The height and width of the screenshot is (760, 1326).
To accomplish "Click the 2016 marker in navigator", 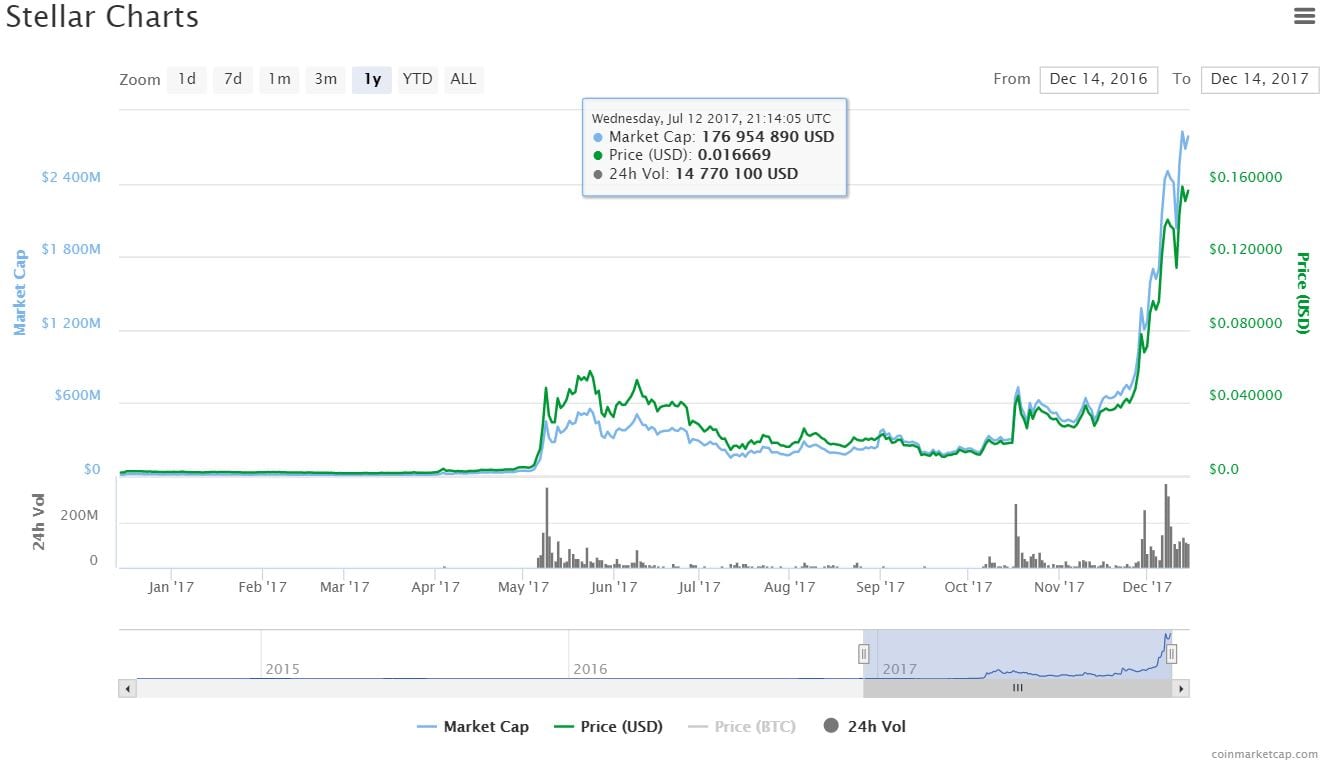I will [x=590, y=669].
